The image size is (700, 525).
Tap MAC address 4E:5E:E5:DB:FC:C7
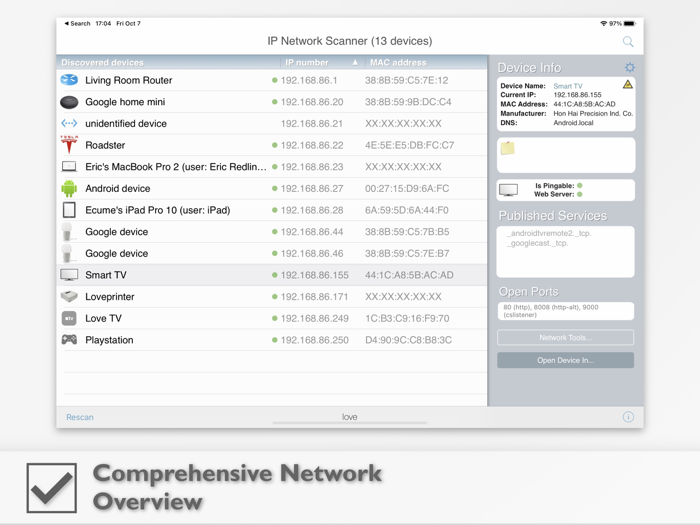coord(409,145)
